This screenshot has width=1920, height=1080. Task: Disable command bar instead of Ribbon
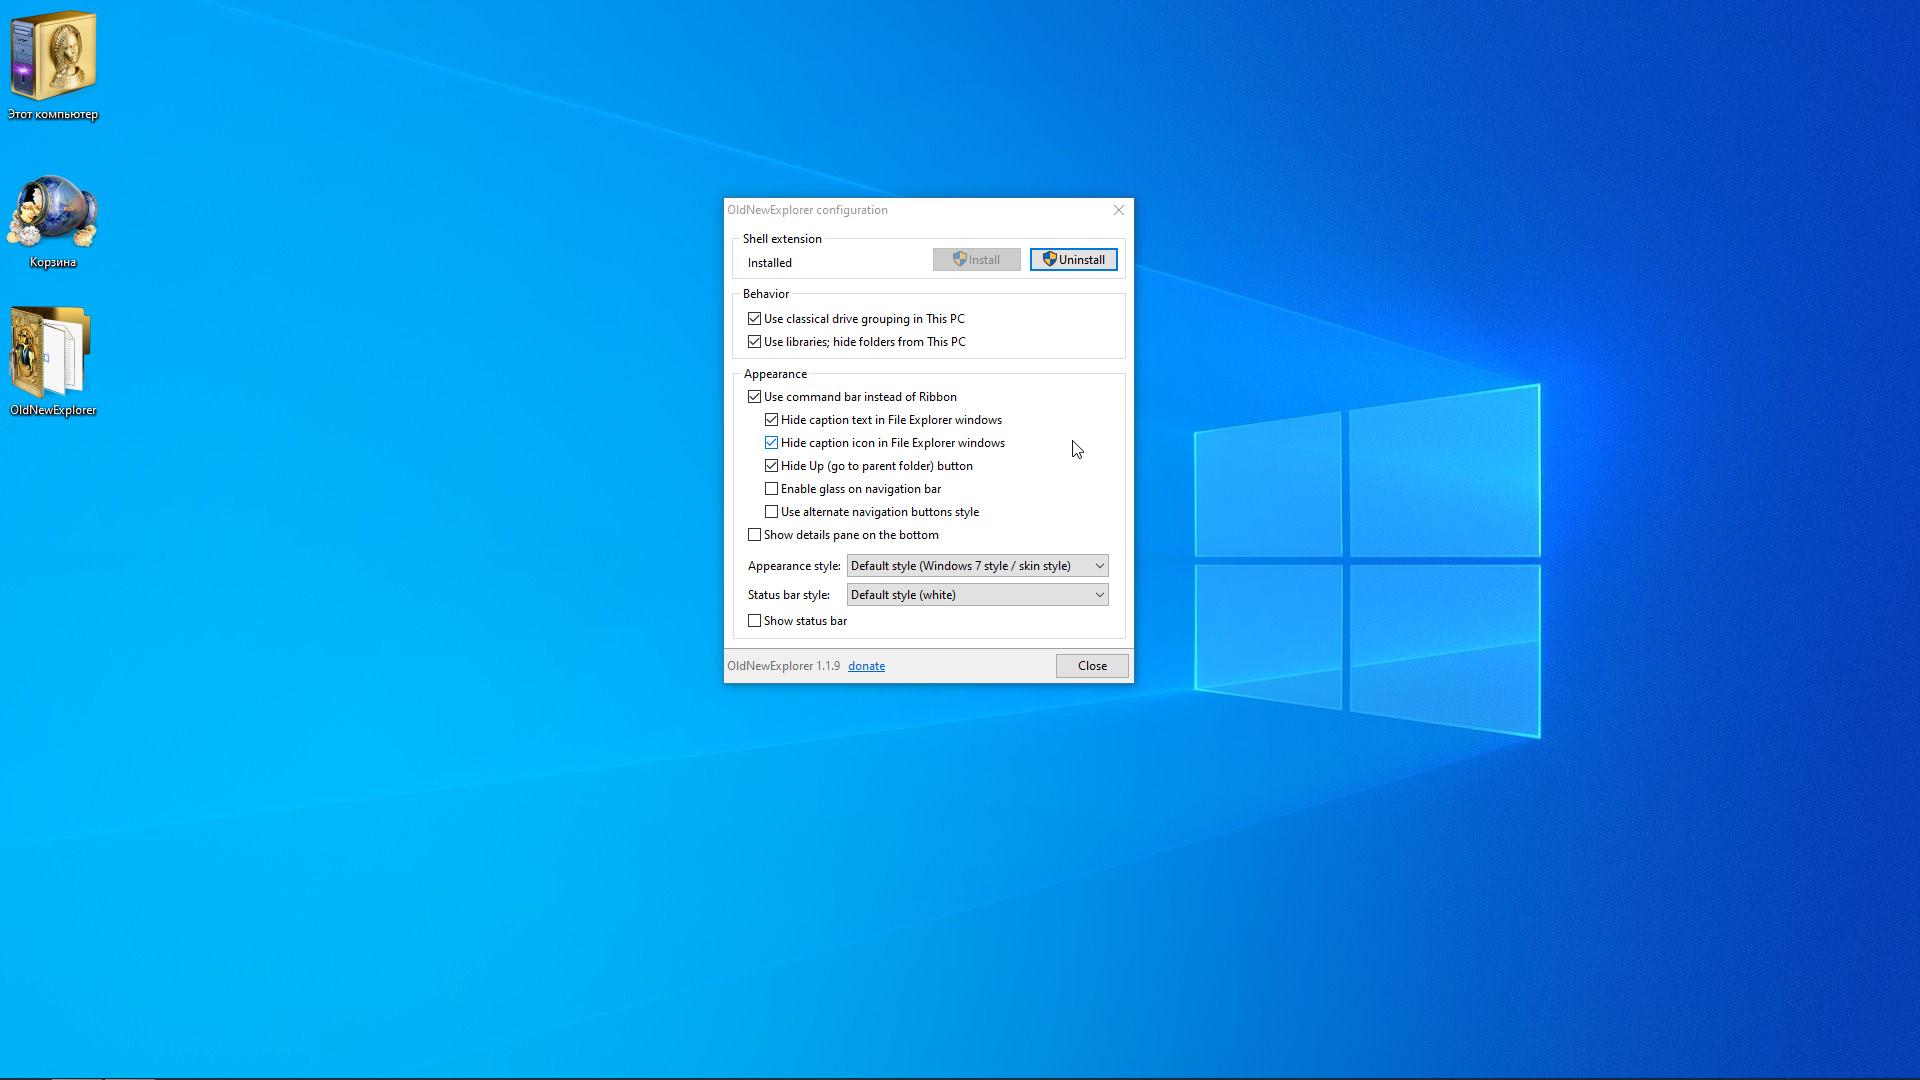pos(755,397)
